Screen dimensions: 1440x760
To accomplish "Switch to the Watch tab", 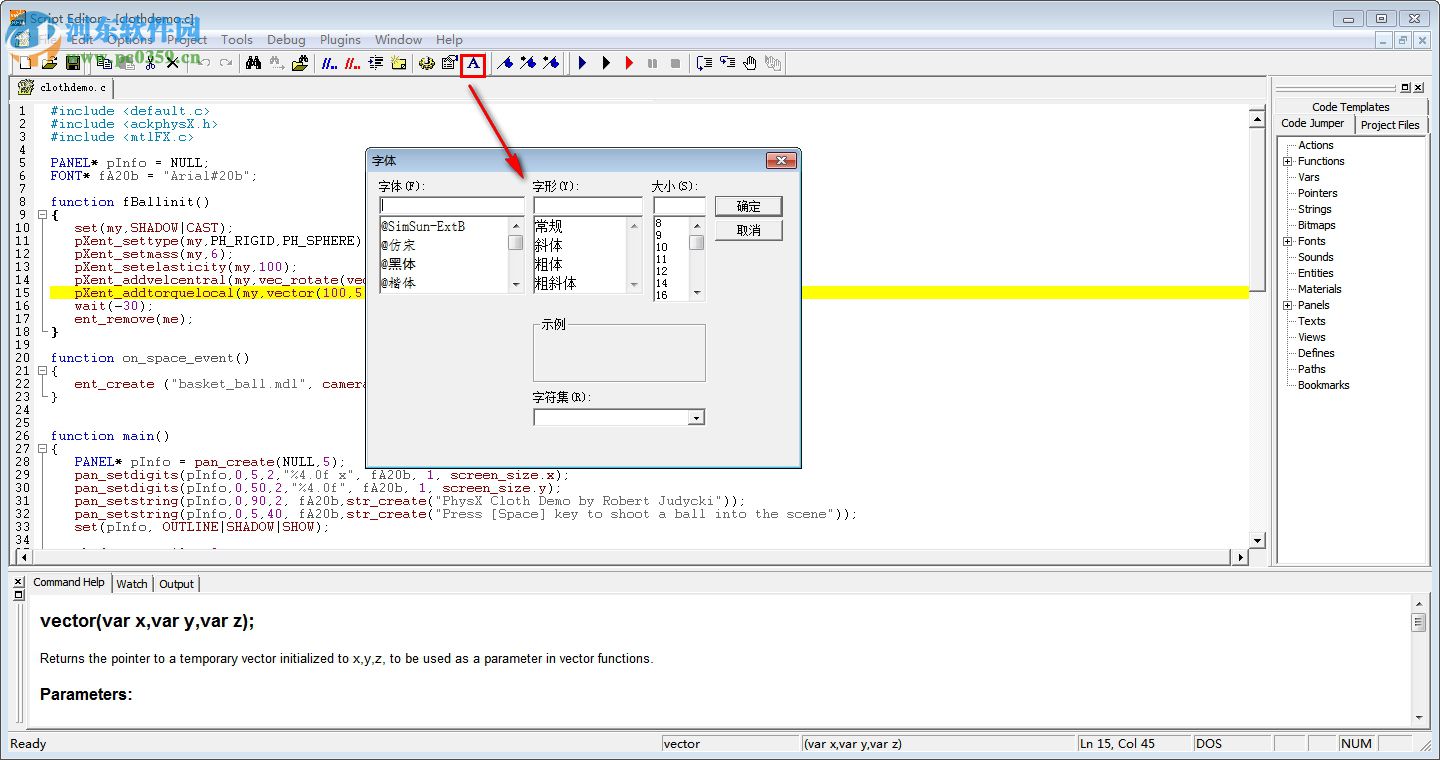I will 131,583.
